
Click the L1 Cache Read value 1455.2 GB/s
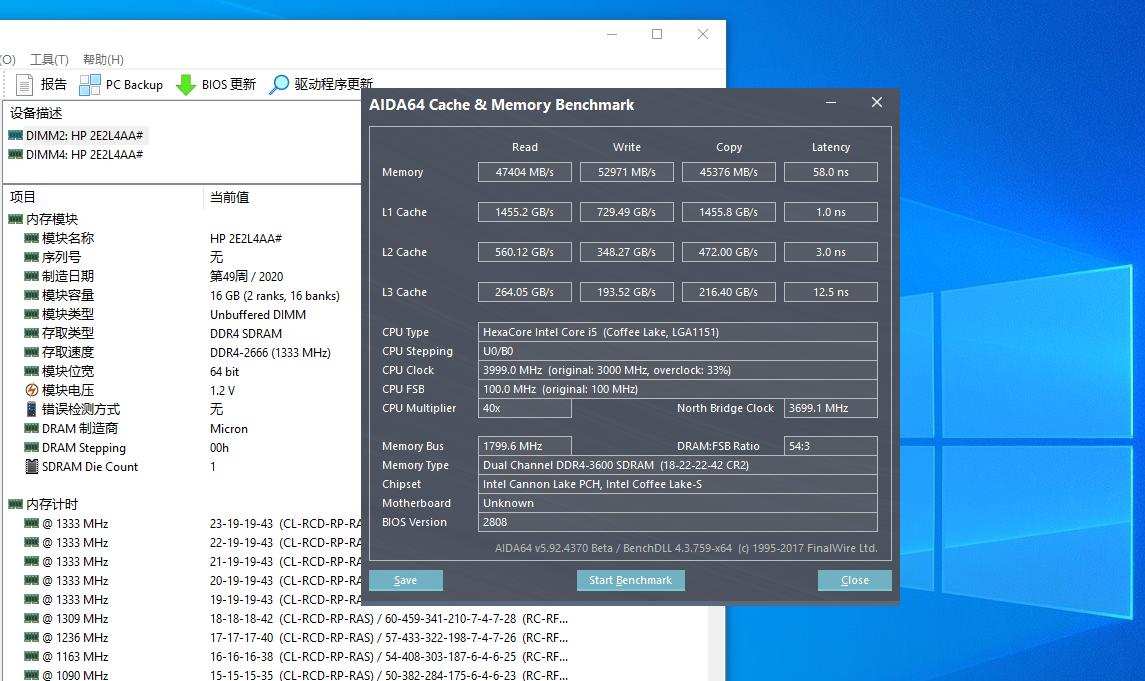click(524, 212)
